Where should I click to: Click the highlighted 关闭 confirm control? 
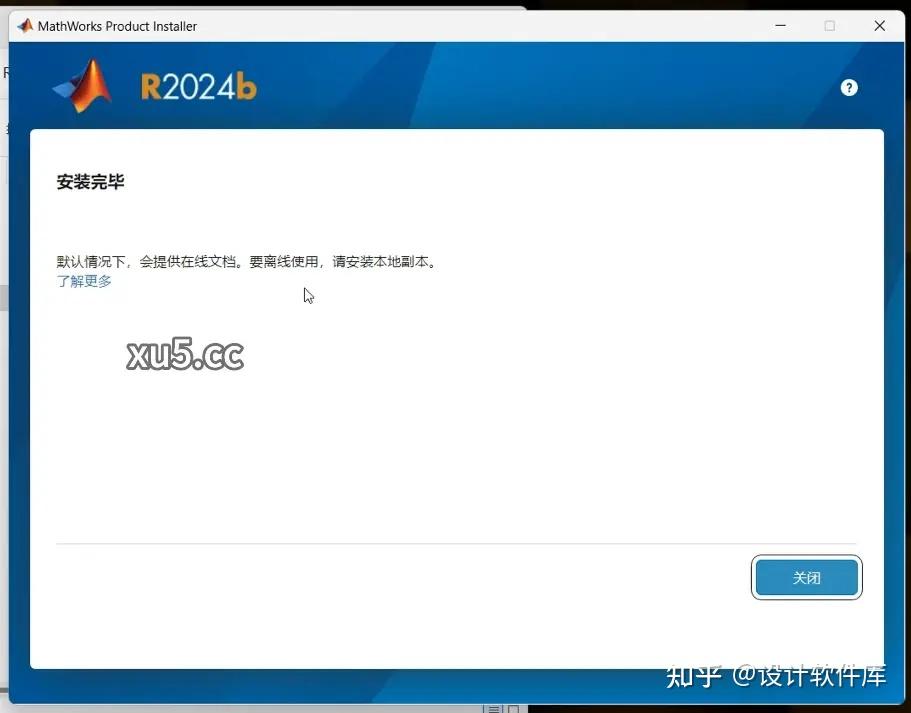coord(806,577)
